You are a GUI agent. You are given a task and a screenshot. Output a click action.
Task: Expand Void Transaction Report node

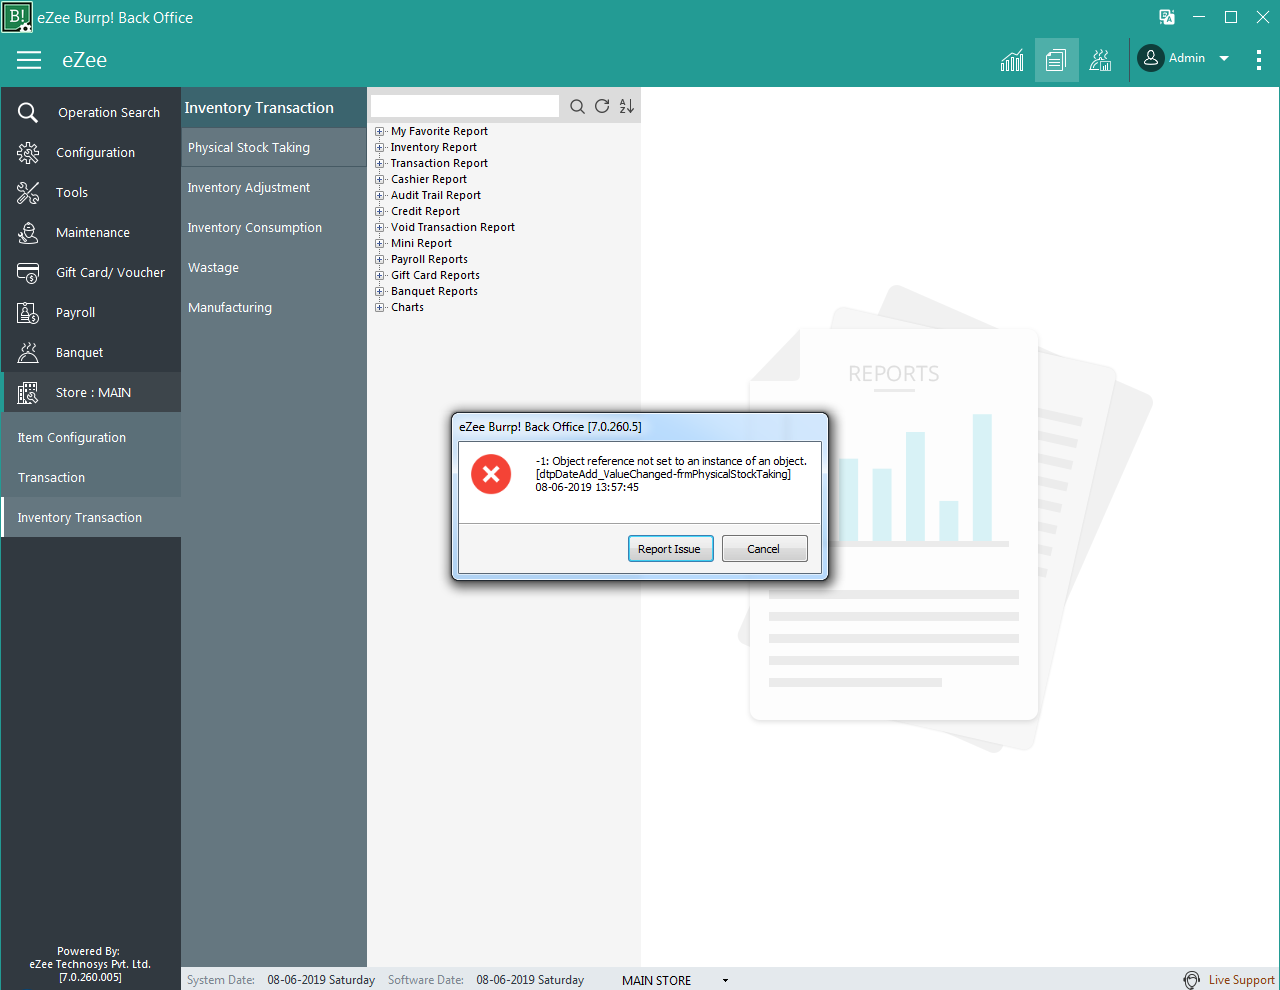point(380,227)
